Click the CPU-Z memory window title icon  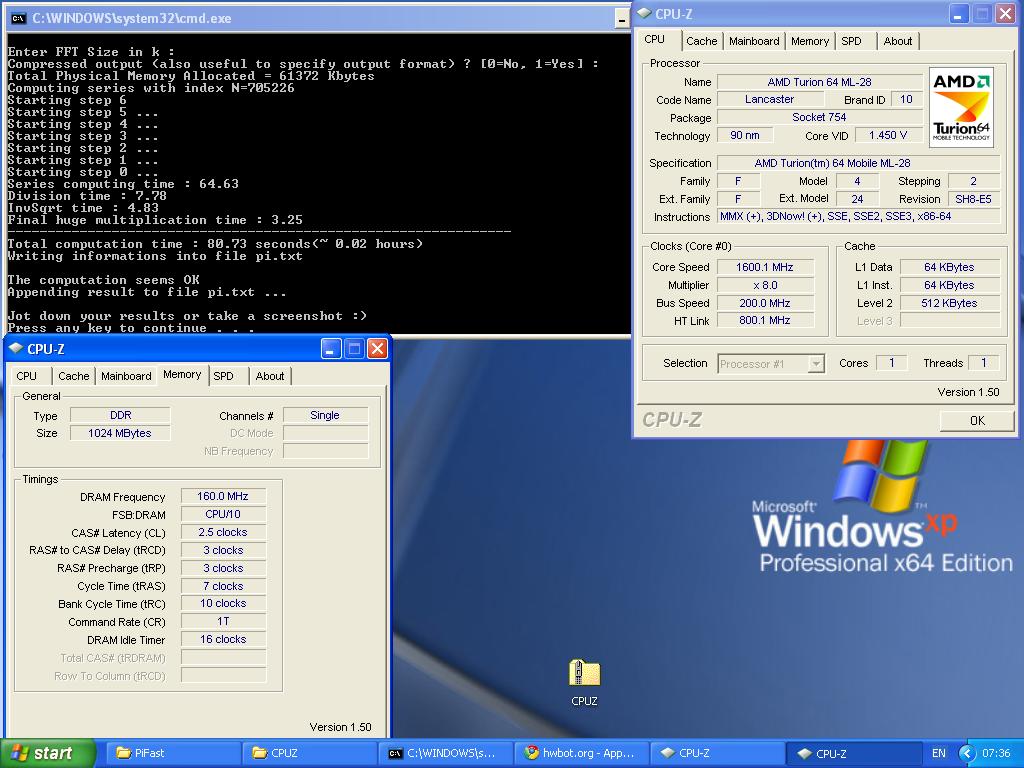(x=16, y=349)
